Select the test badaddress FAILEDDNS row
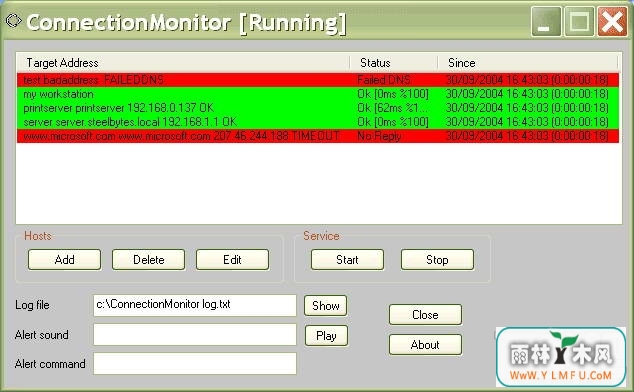 pos(318,80)
